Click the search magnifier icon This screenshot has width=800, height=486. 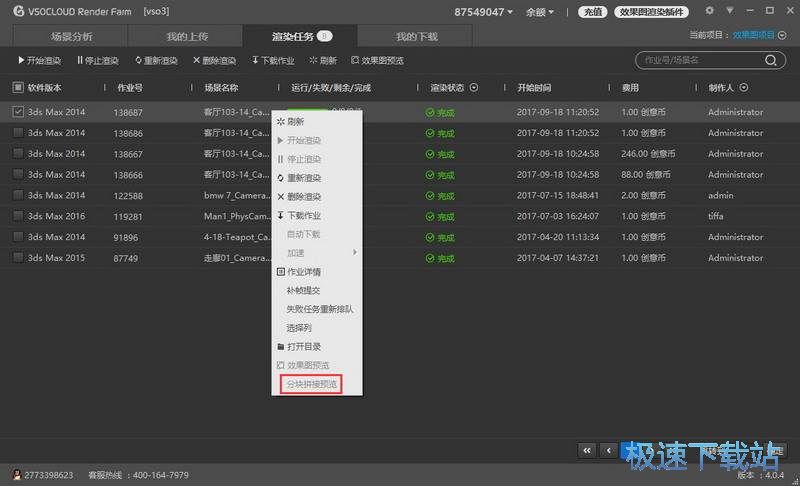(770, 60)
